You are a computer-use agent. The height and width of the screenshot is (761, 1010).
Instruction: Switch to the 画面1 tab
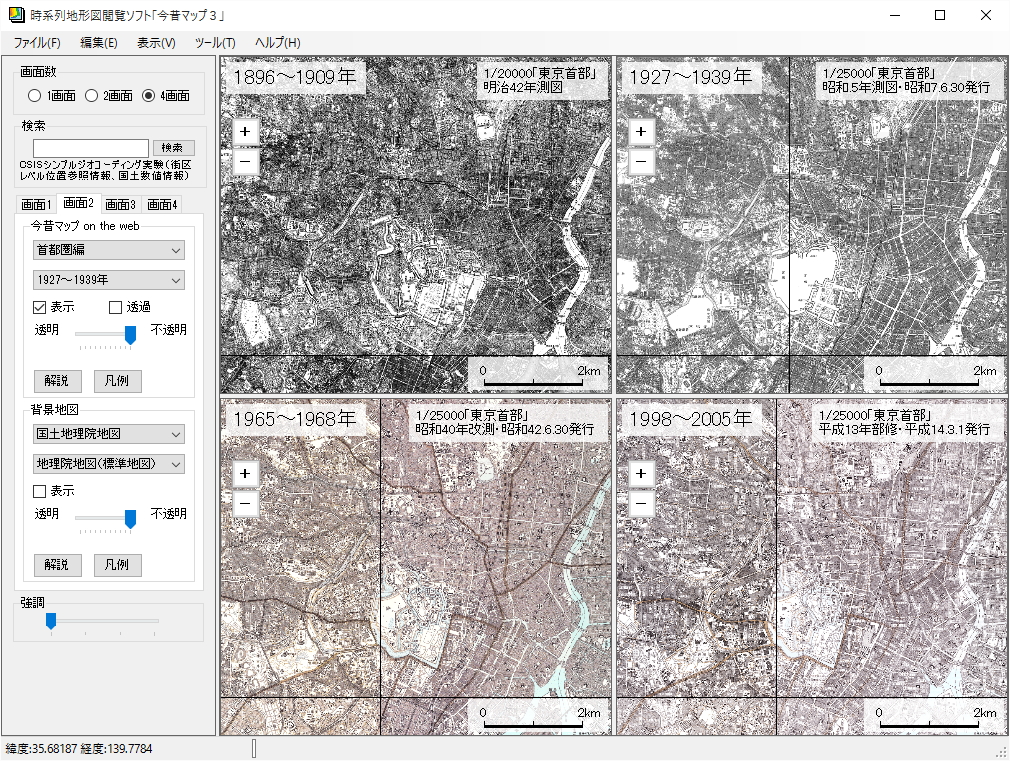click(x=36, y=204)
